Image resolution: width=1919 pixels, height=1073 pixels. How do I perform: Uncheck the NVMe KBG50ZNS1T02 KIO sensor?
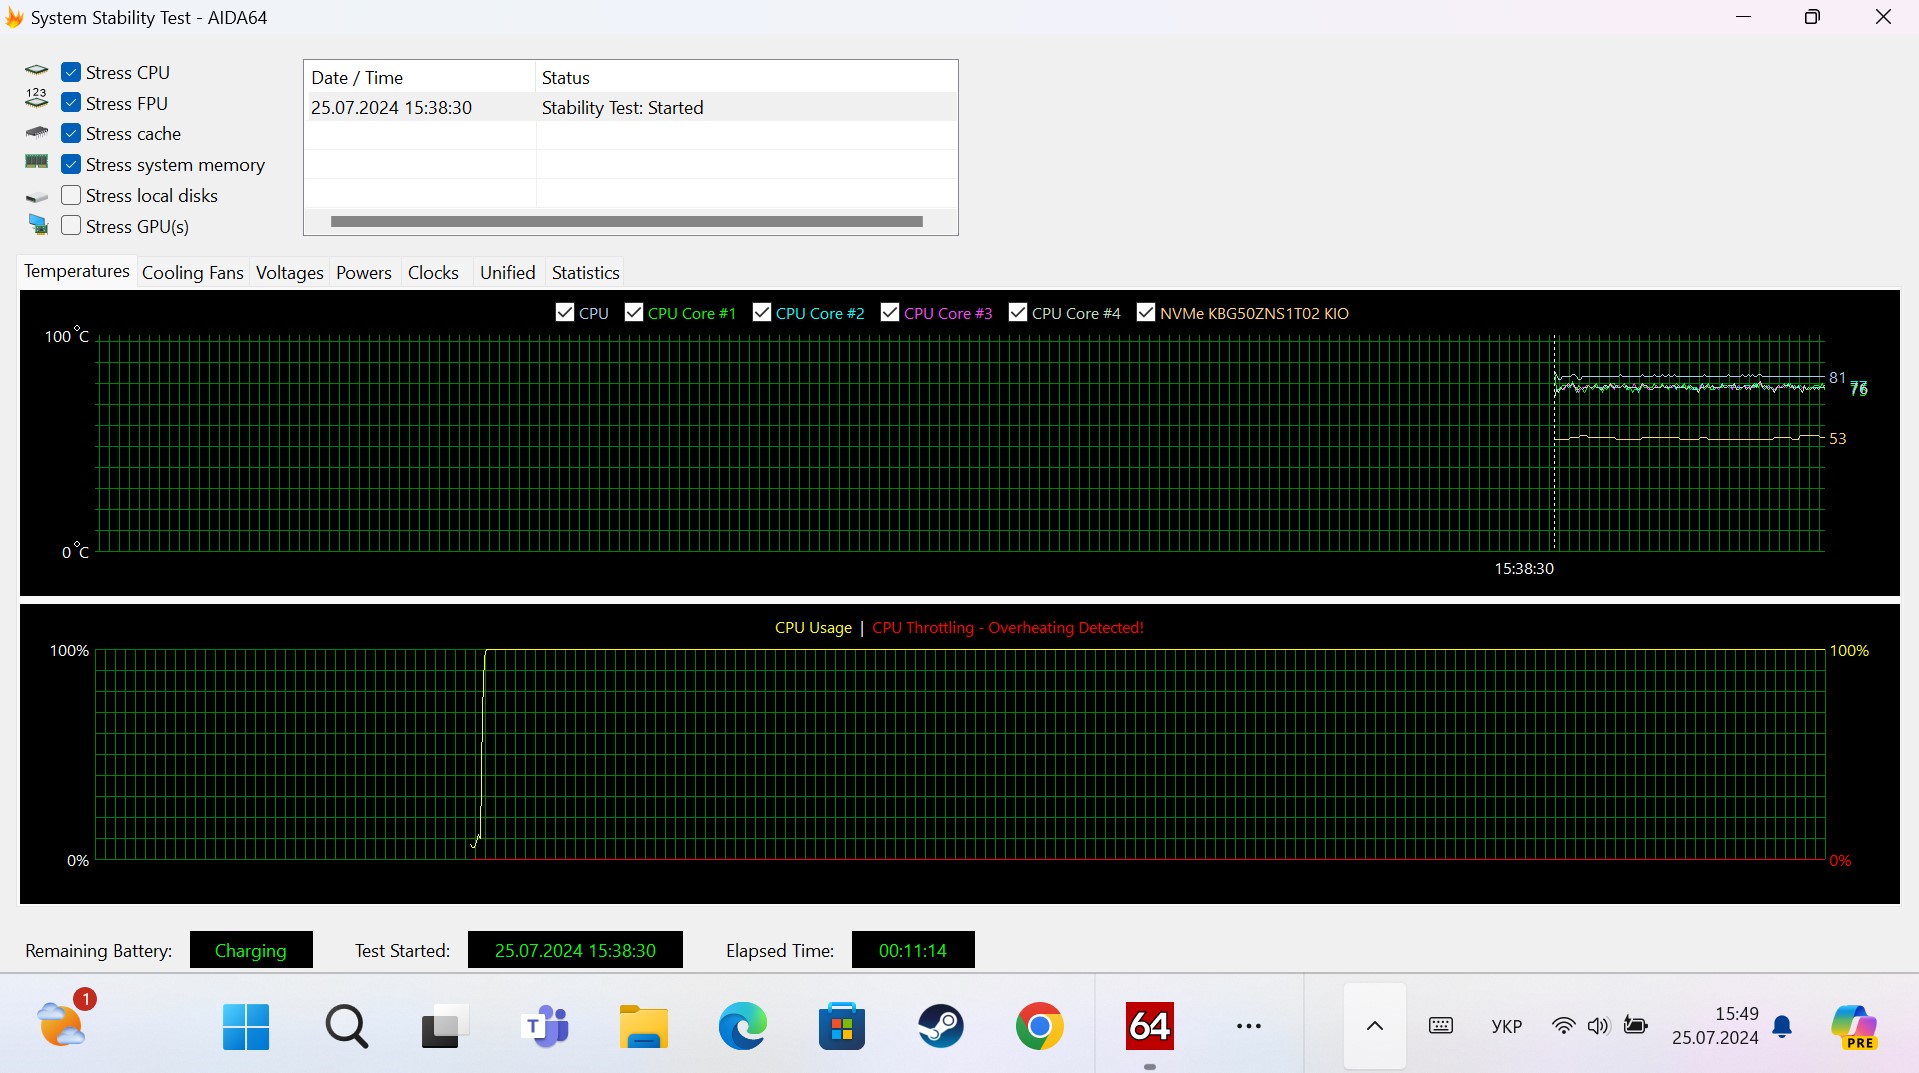pos(1146,313)
